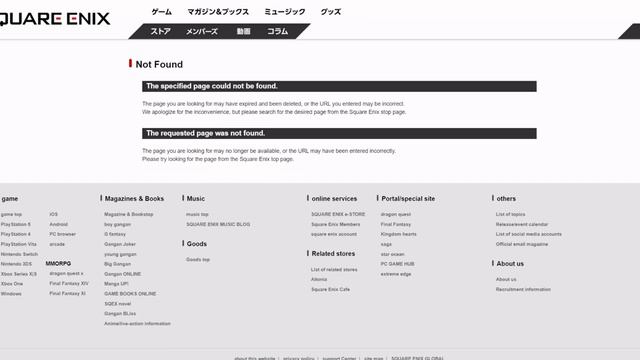Open the GAME BOOKS ONLINE link
The height and width of the screenshot is (360, 640).
point(130,294)
